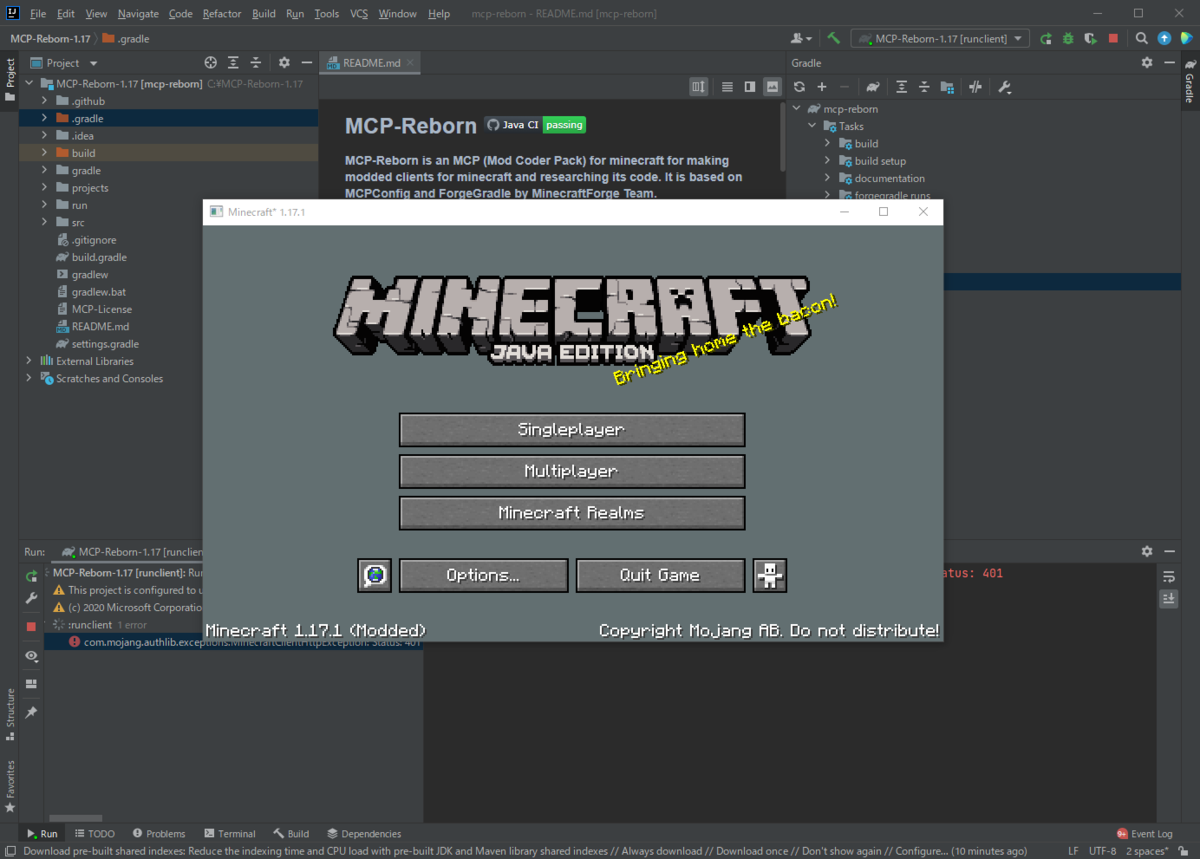Viewport: 1200px width, 859px height.
Task: Stop the running process in main toolbar
Action: 1114,38
